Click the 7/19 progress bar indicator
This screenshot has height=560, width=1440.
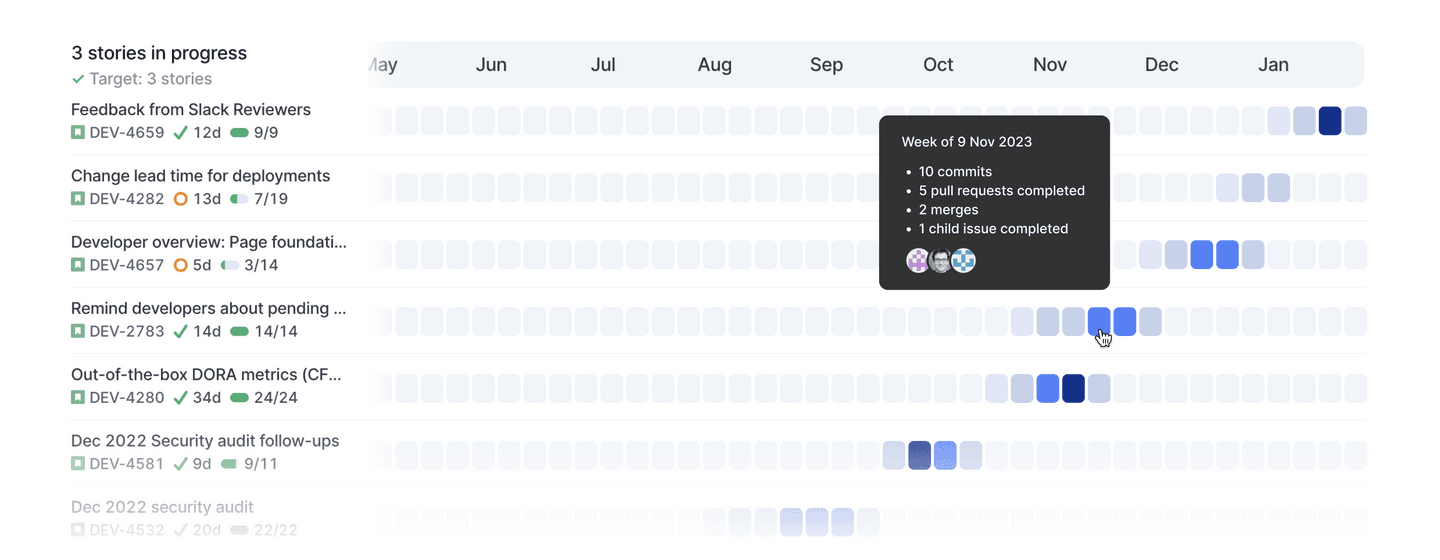(x=239, y=199)
